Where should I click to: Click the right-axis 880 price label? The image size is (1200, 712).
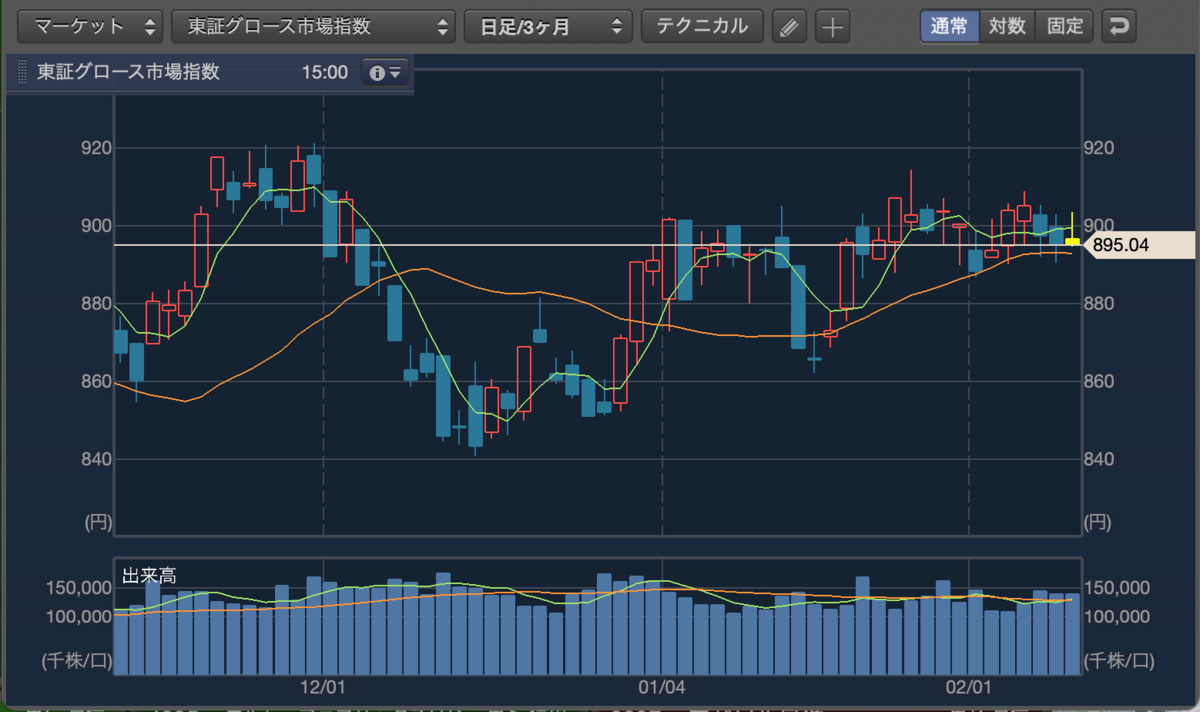1100,304
